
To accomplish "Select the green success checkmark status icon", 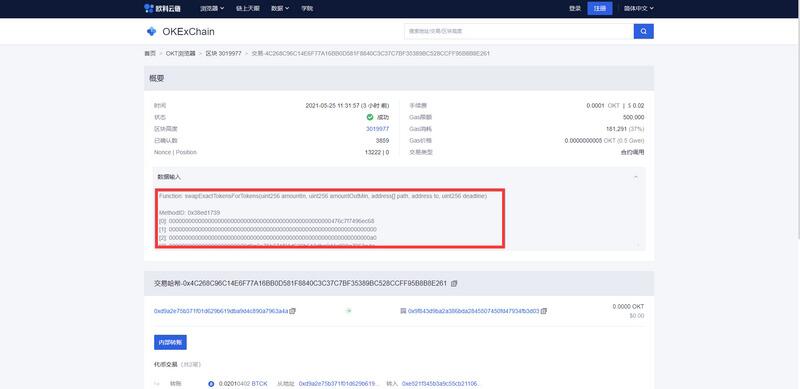I will click(370, 117).
